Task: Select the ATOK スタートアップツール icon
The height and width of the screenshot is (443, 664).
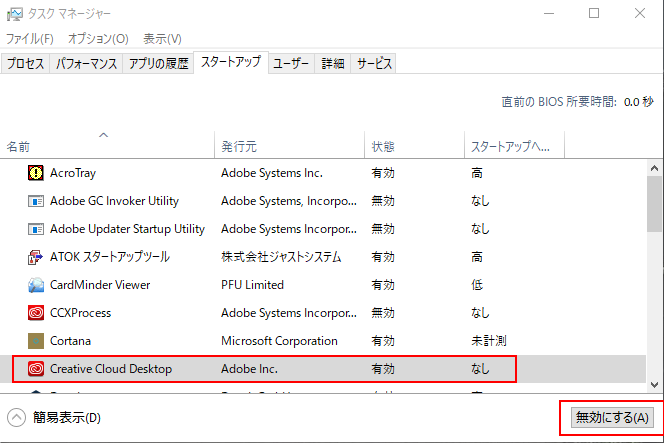Action: coord(36,257)
